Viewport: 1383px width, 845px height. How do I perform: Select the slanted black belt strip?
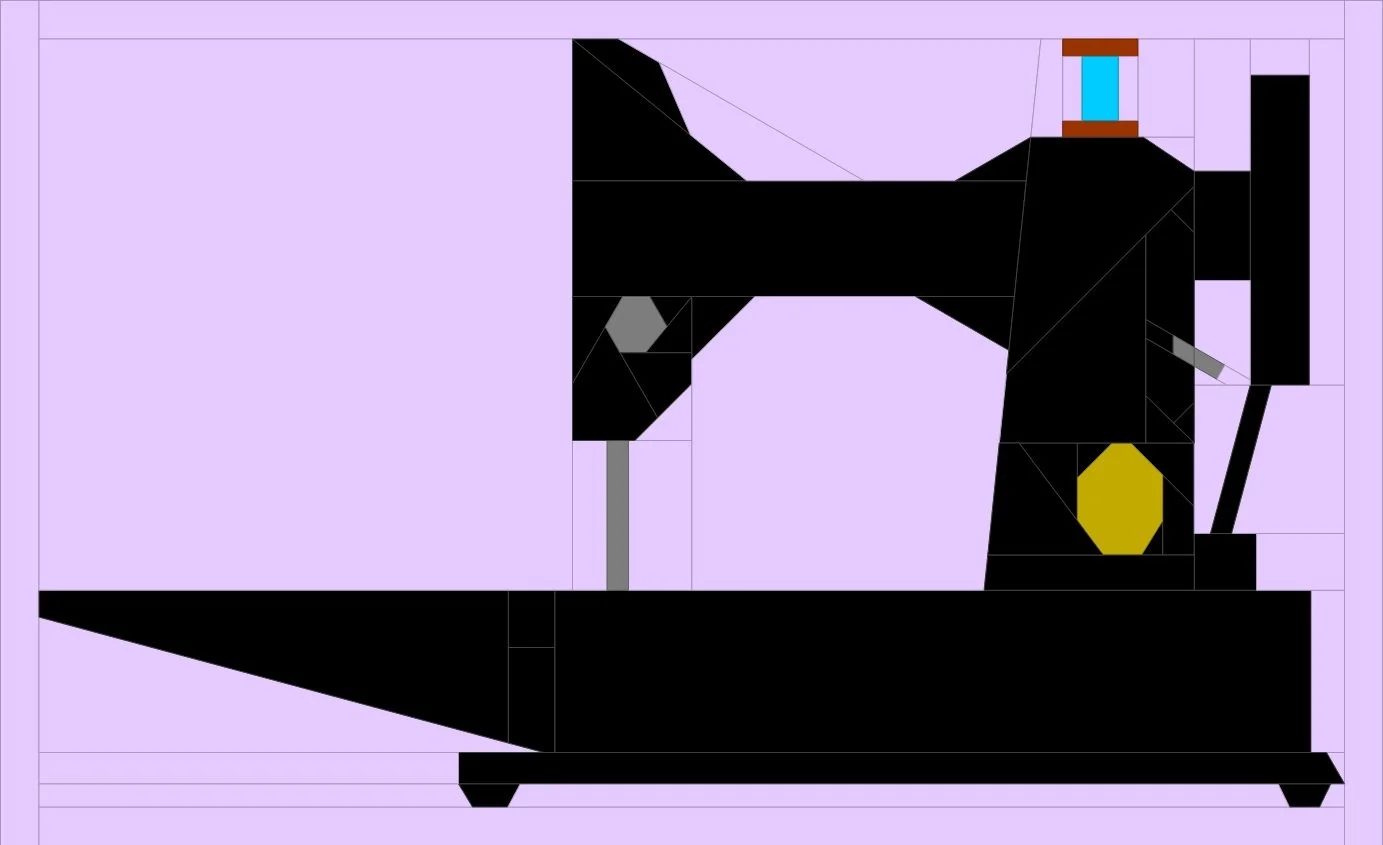(x=1241, y=459)
